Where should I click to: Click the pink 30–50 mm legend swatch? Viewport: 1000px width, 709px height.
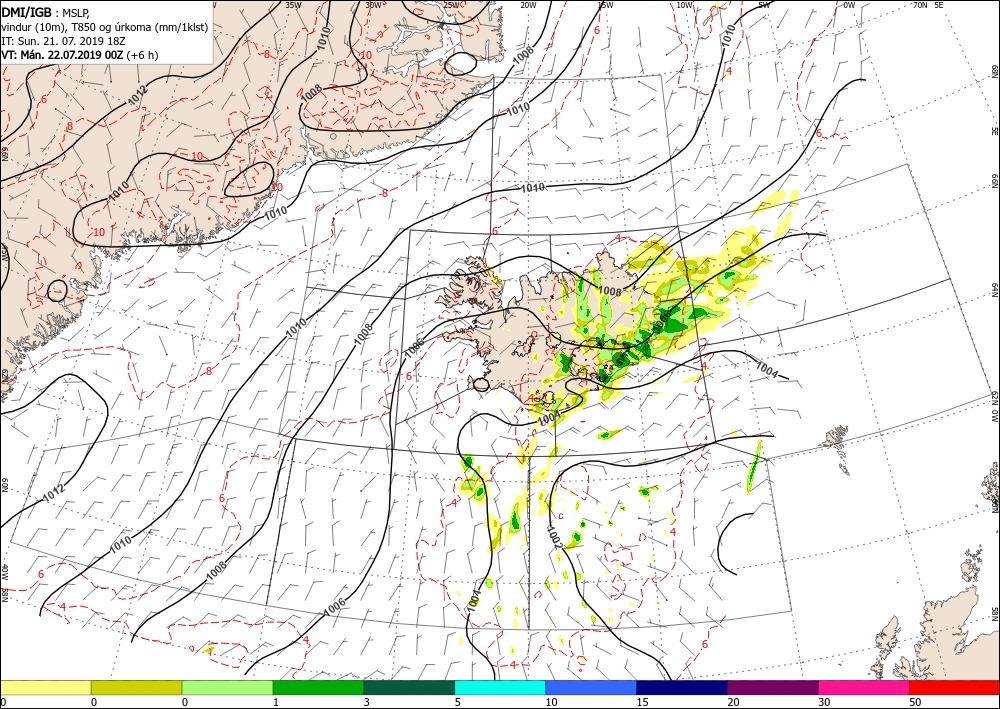[x=864, y=688]
